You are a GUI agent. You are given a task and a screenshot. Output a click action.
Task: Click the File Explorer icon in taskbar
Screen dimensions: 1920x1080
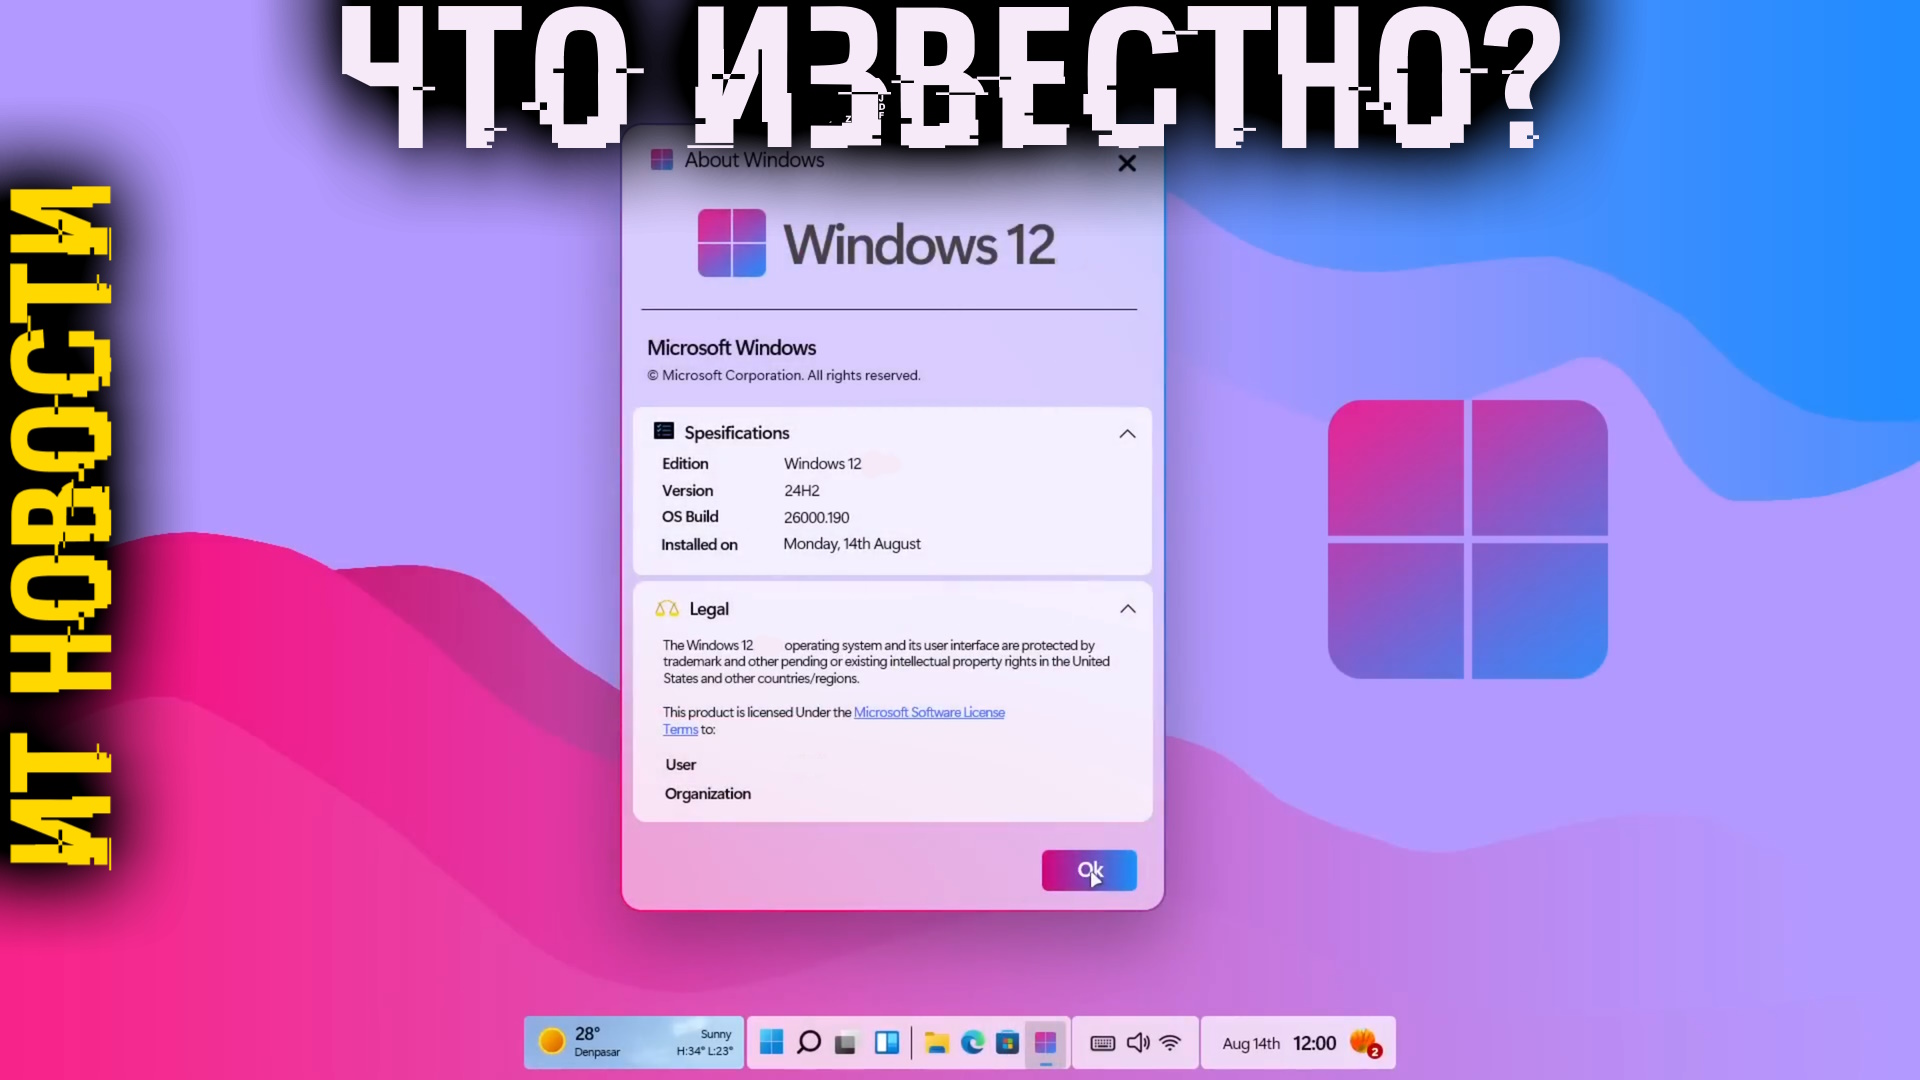(938, 1042)
